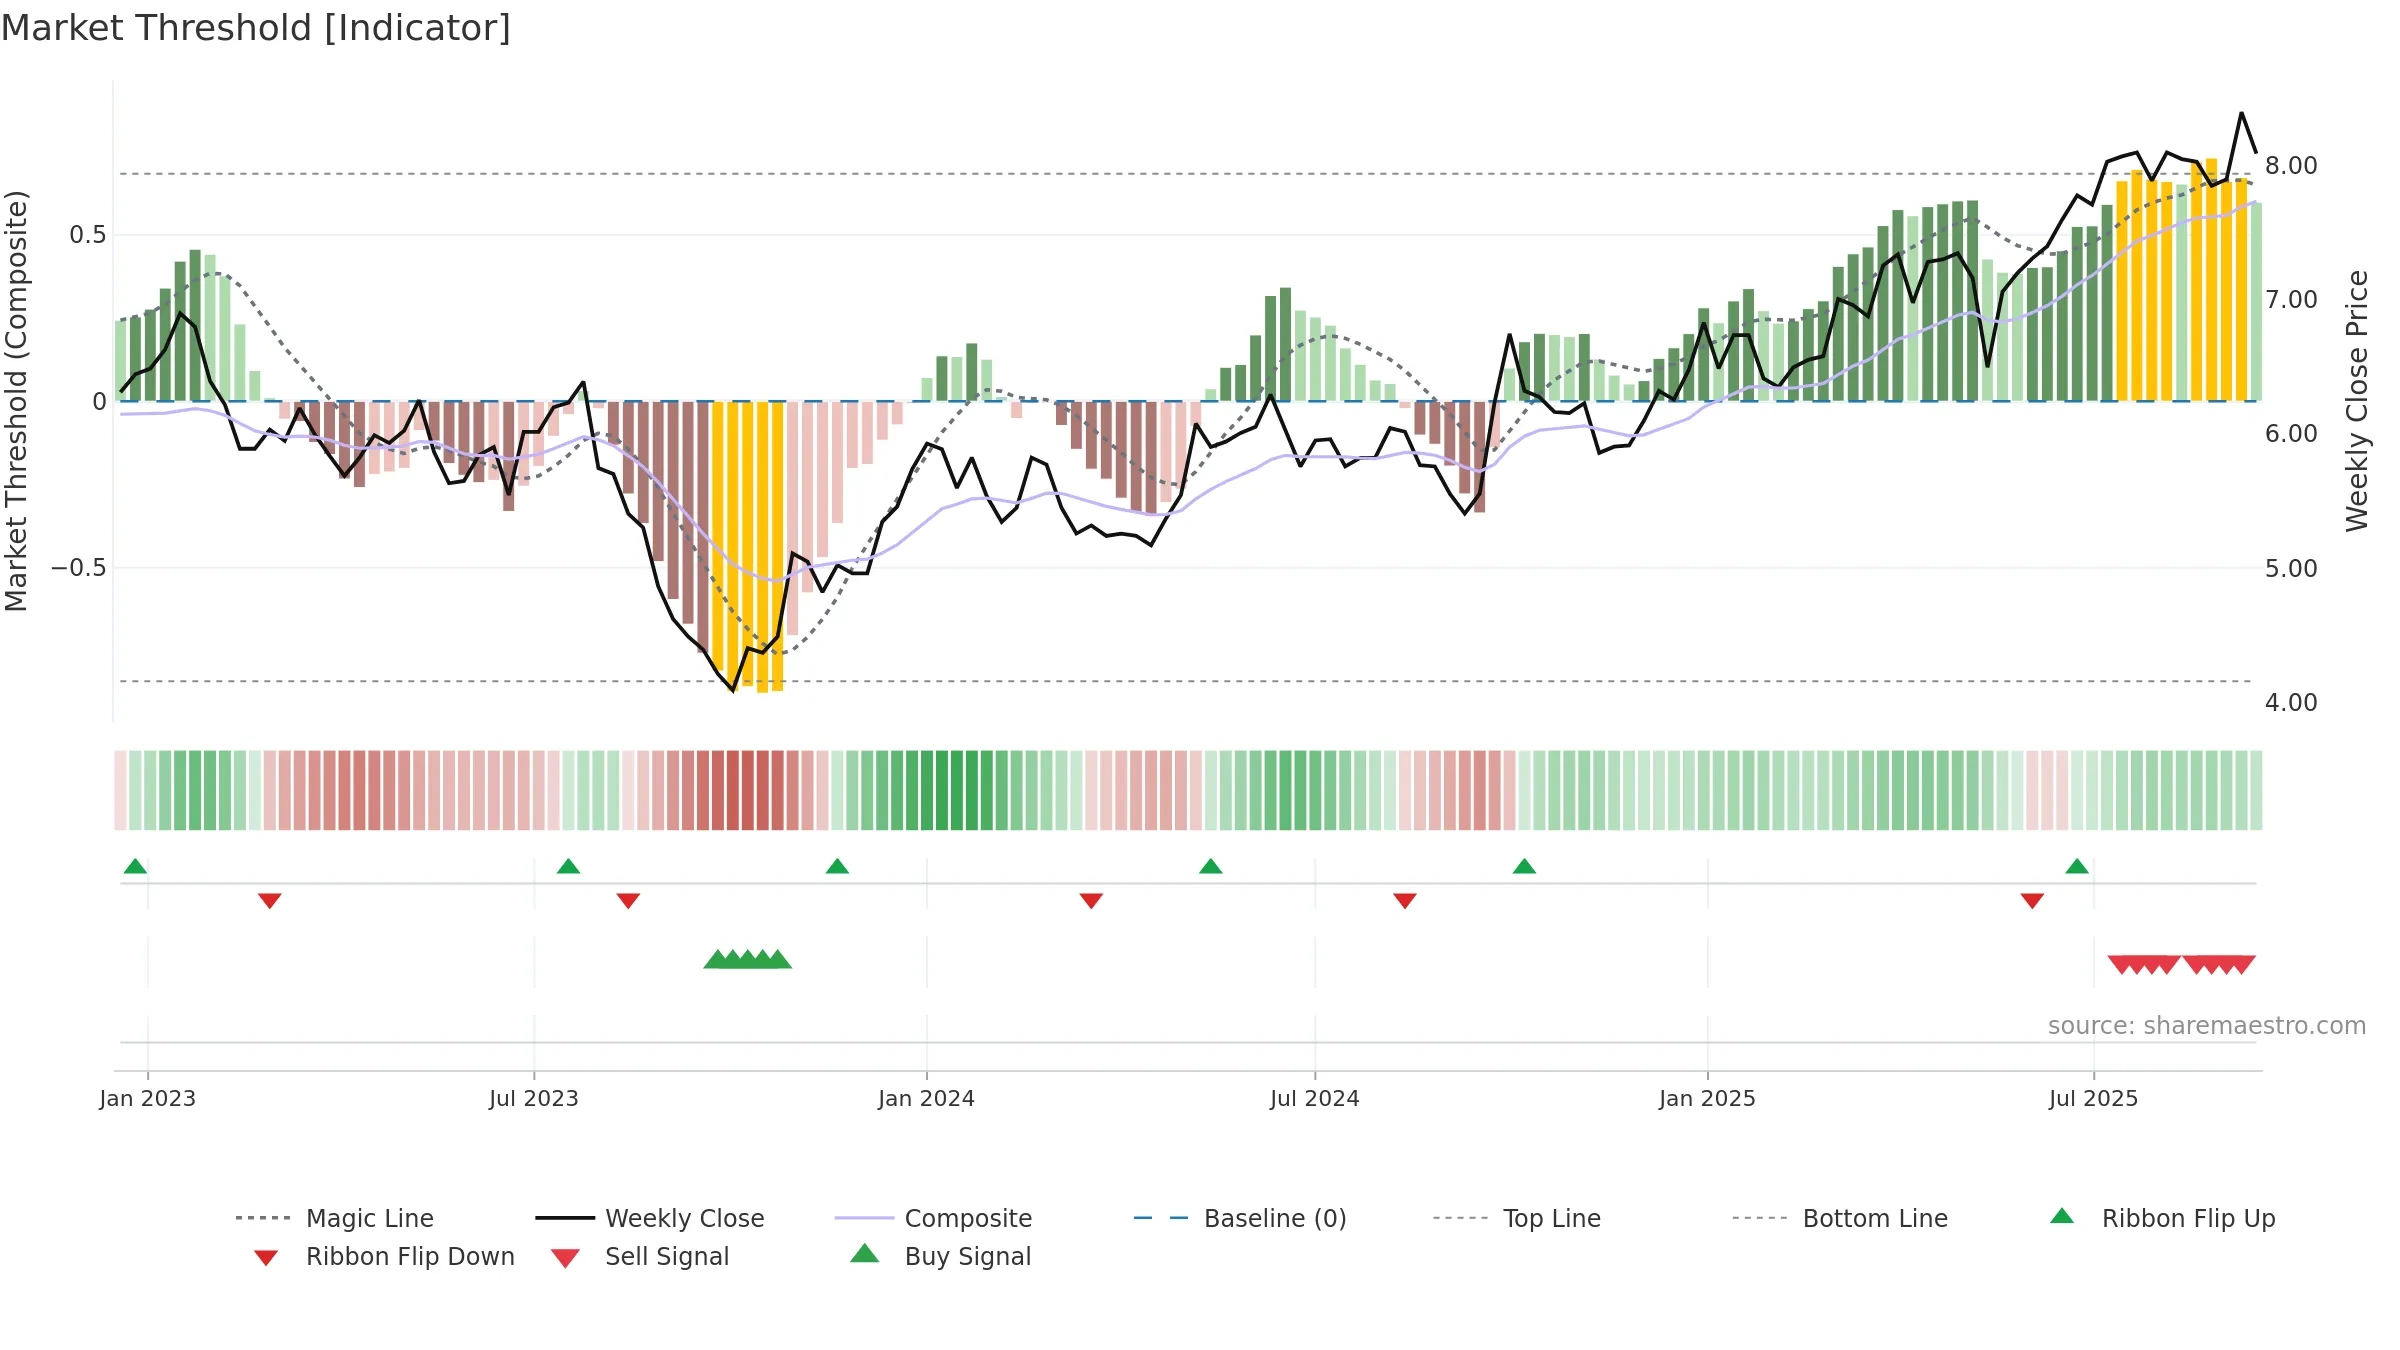Click the 6.00 price axis tick
The height and width of the screenshot is (1350, 2400).
[x=2291, y=433]
